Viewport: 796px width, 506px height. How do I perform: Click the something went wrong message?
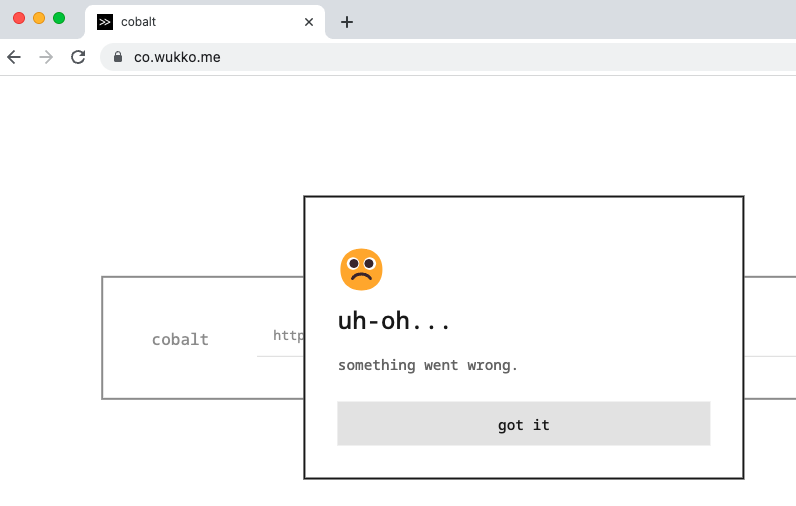click(428, 365)
